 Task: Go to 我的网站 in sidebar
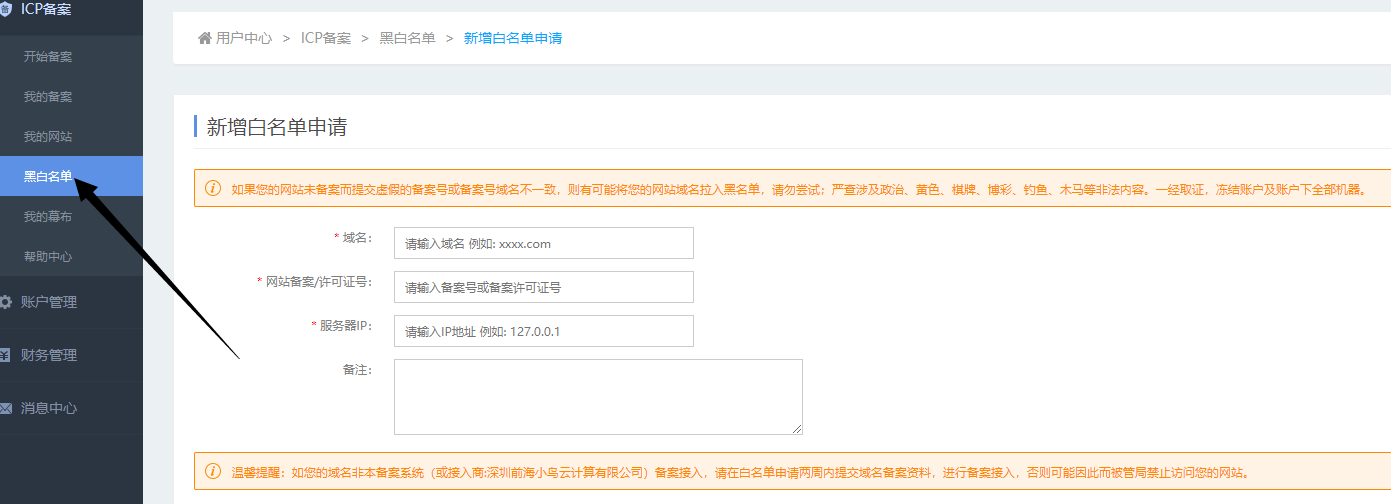[48, 137]
